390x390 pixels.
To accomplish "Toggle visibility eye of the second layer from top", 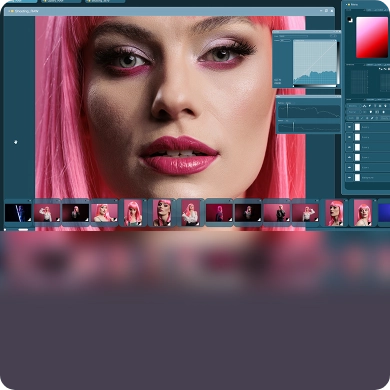I will click(x=349, y=137).
